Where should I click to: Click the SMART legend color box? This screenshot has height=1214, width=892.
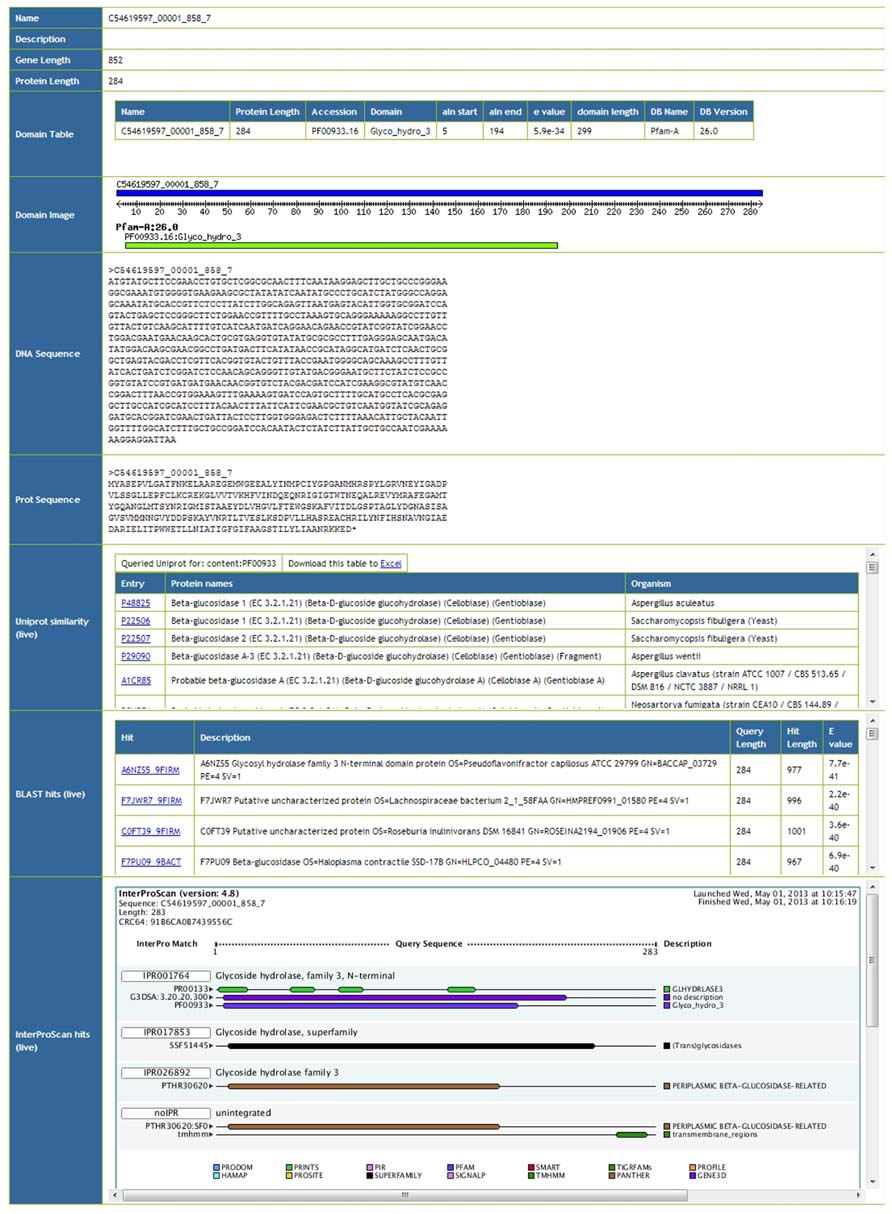coord(529,1167)
